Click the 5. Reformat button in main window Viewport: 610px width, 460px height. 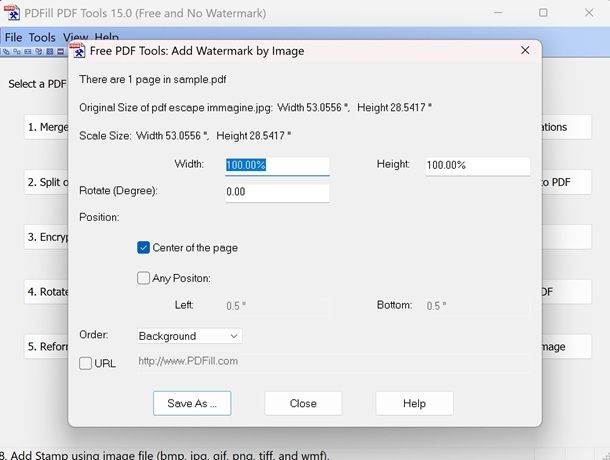pos(47,346)
